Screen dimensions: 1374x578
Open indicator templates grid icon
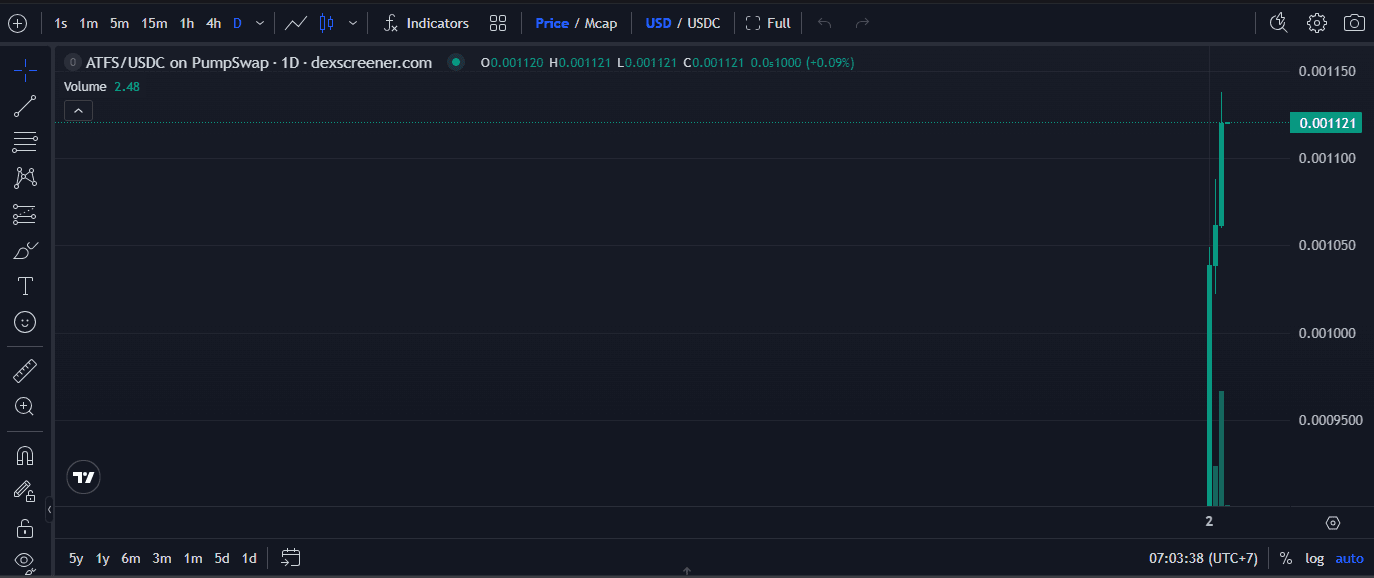[x=498, y=23]
